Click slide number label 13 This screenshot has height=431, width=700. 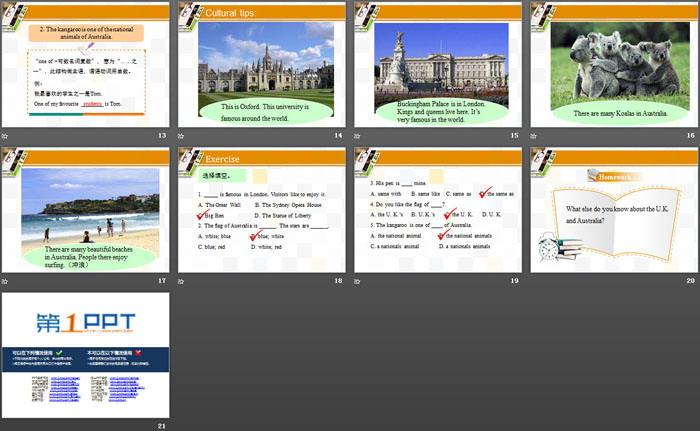tap(162, 135)
